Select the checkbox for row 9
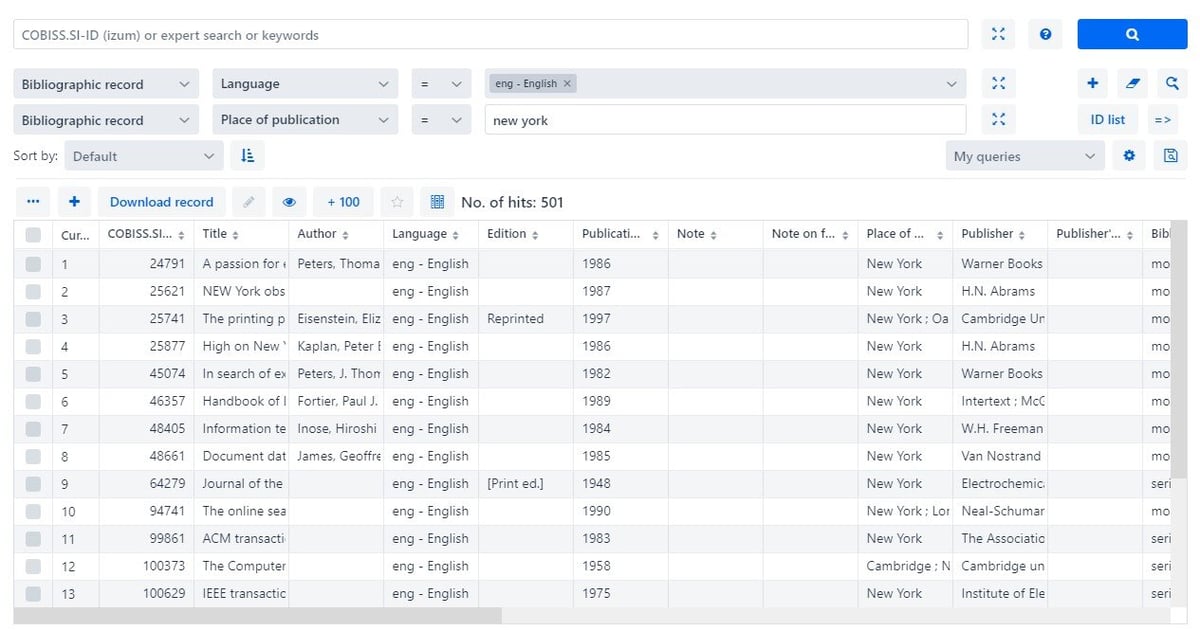 pos(33,484)
